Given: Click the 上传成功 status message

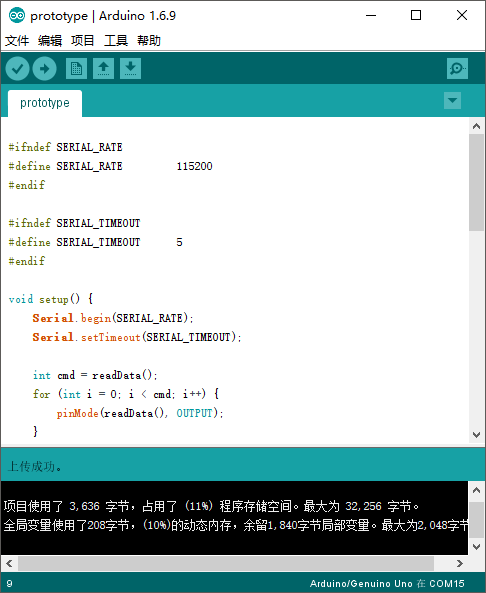Looking at the screenshot, I should point(35,467).
